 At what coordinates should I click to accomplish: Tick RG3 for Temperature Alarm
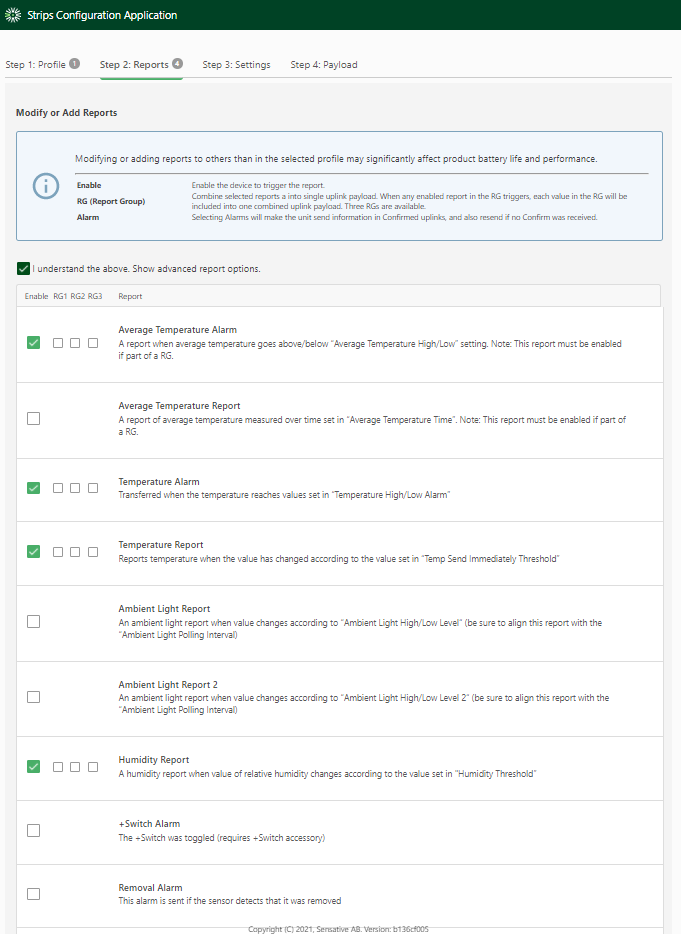pyautogui.click(x=93, y=488)
